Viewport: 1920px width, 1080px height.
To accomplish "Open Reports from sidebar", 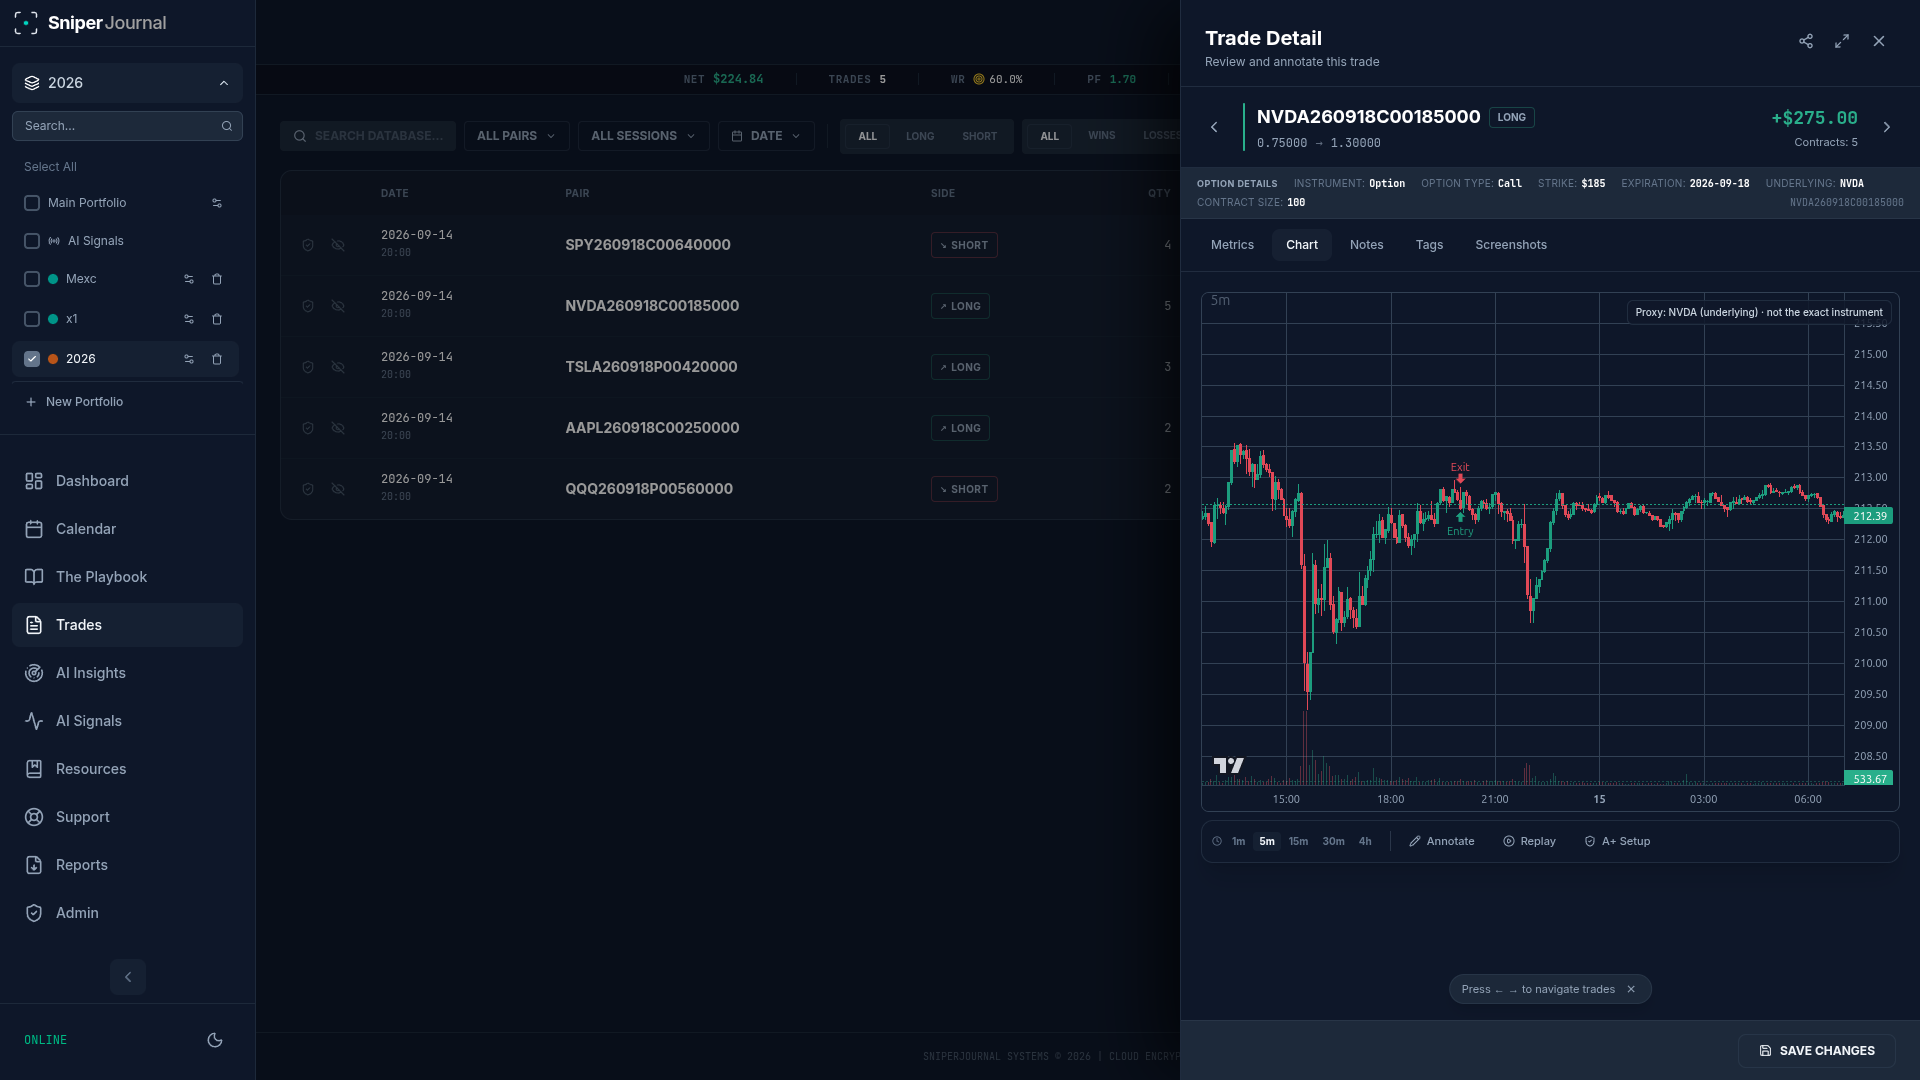I will click(127, 865).
